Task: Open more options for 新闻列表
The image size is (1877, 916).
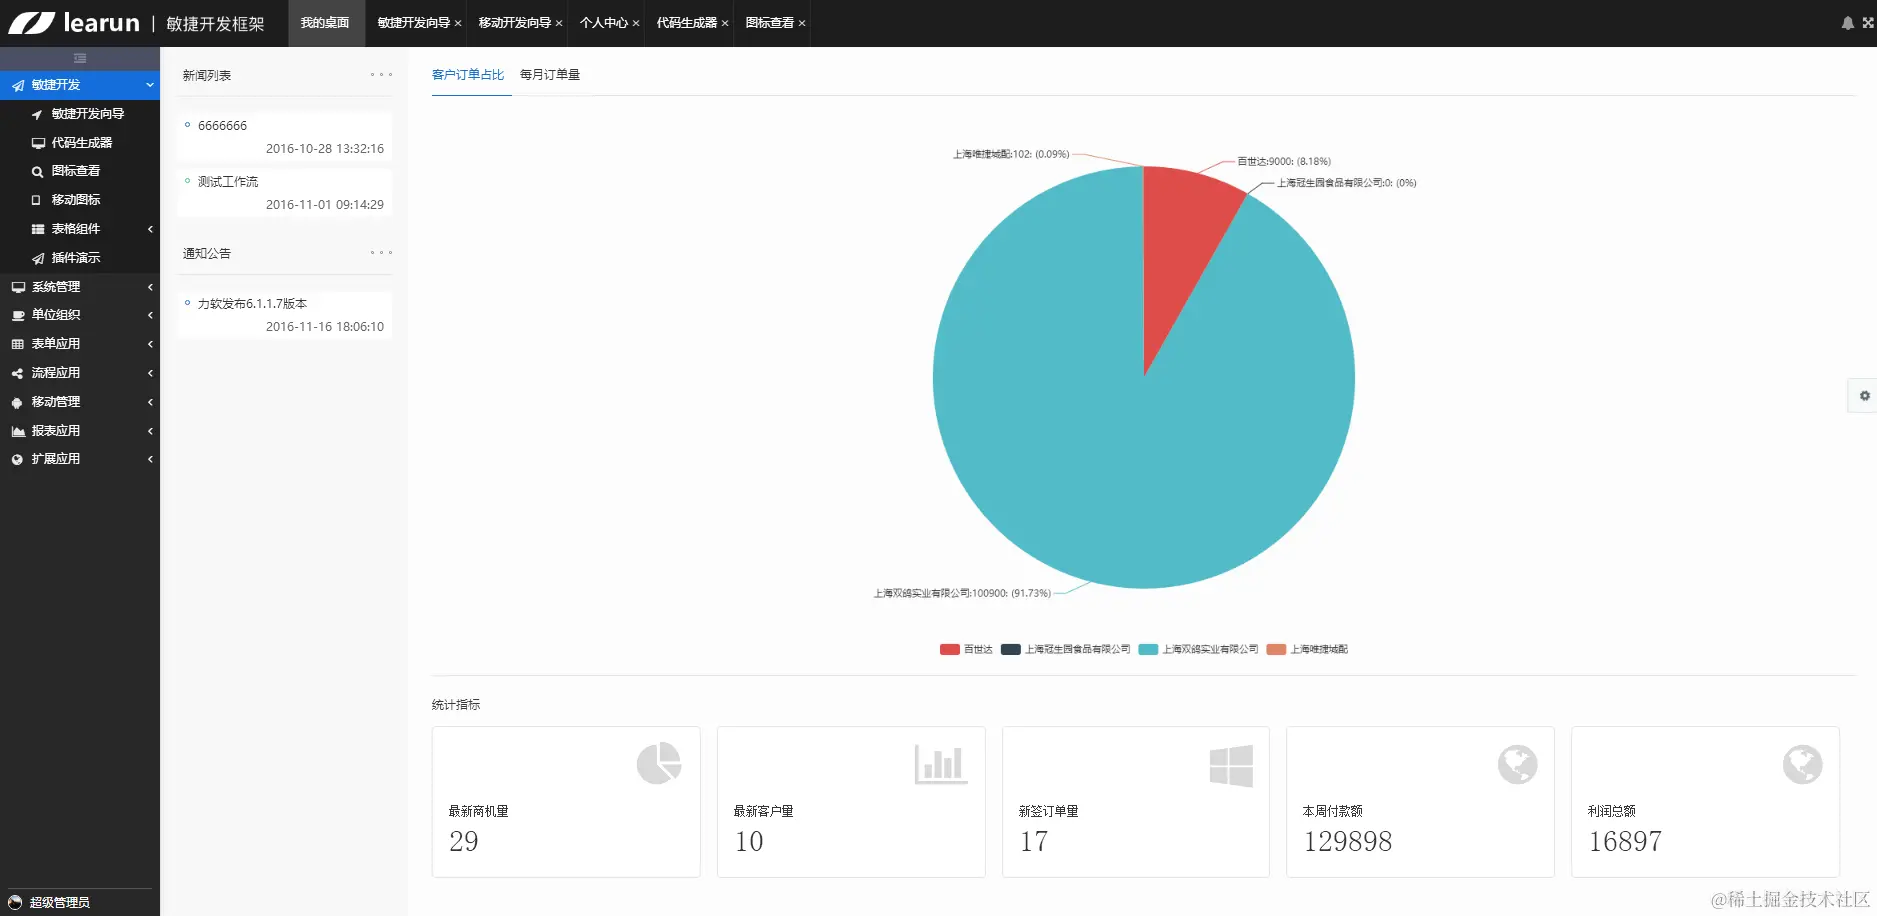Action: [x=381, y=75]
